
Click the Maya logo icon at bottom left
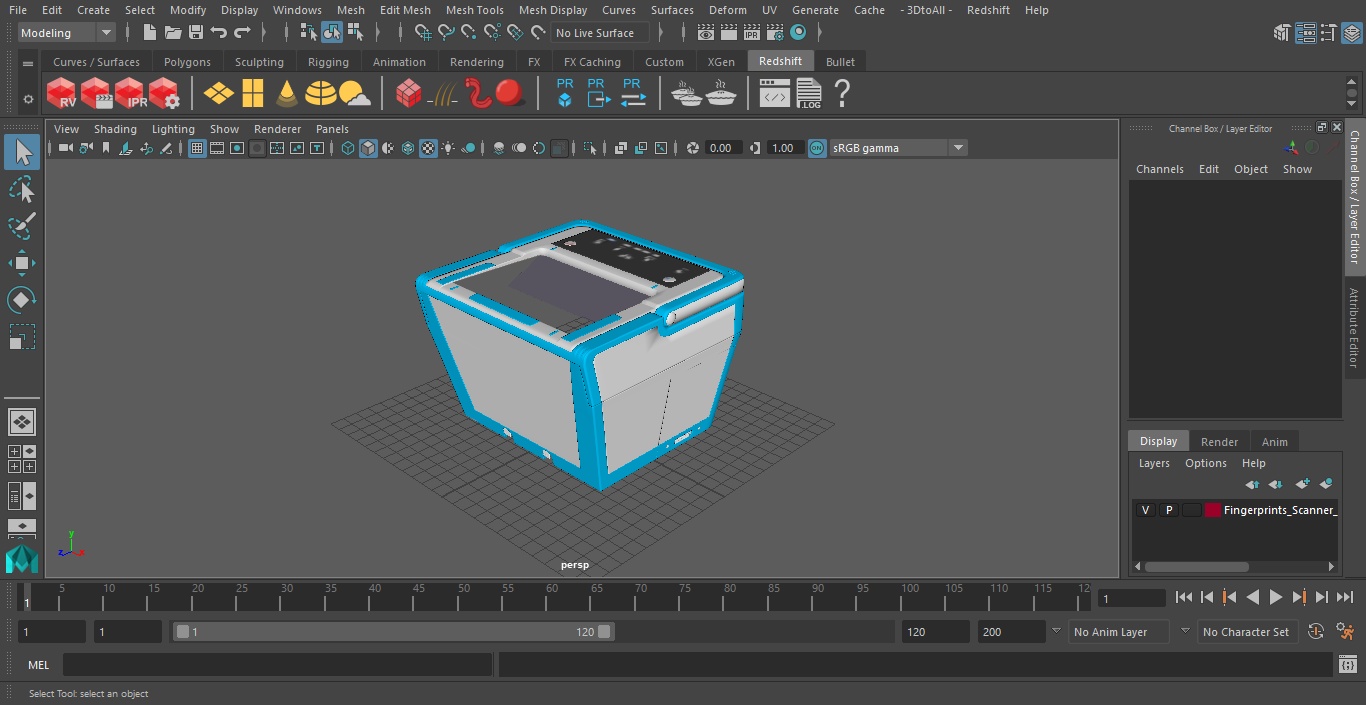tap(21, 559)
